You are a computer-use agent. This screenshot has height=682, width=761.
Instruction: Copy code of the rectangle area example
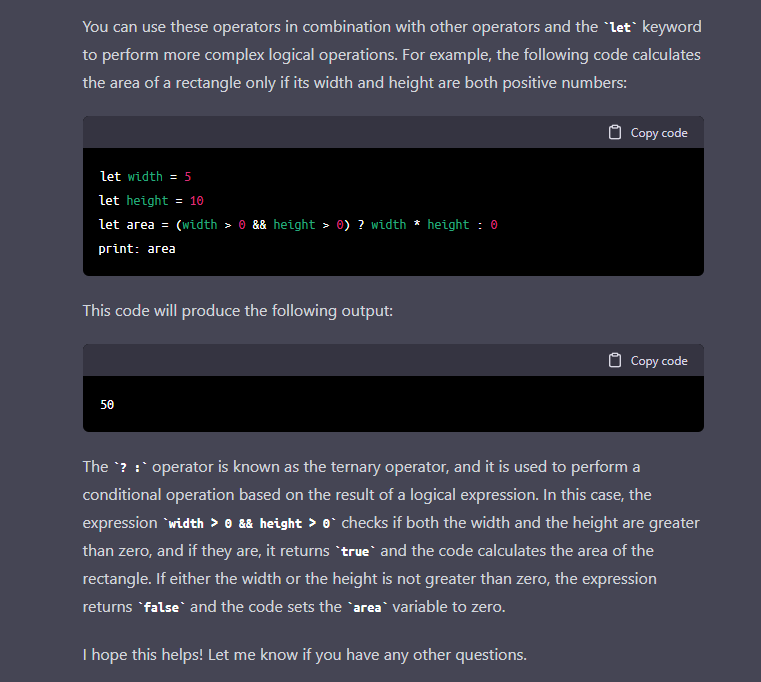tap(648, 133)
